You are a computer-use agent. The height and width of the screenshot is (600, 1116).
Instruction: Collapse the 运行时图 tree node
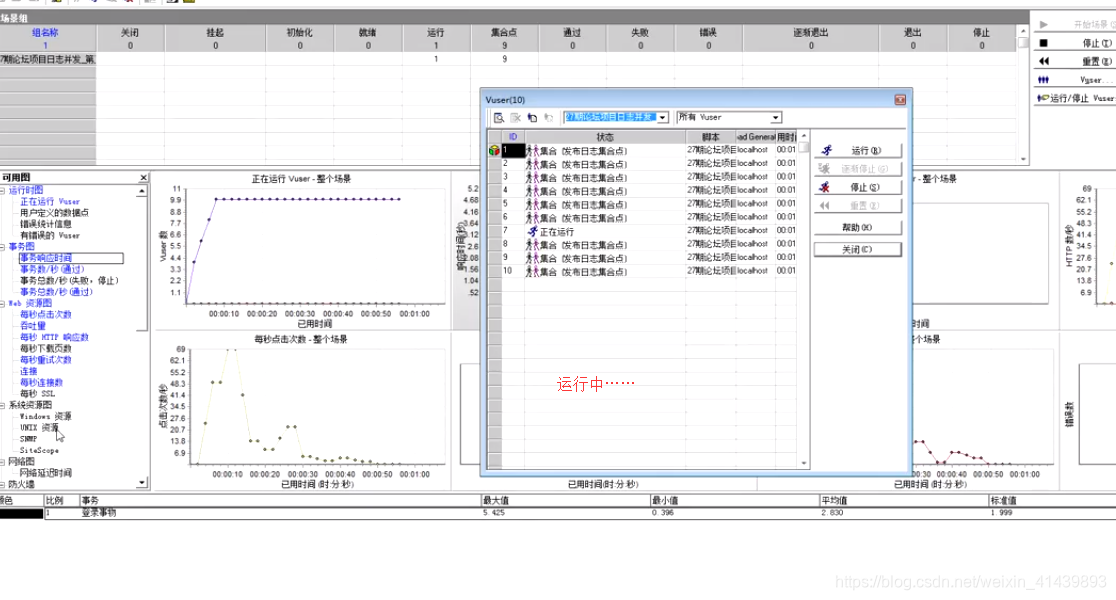coord(3,191)
